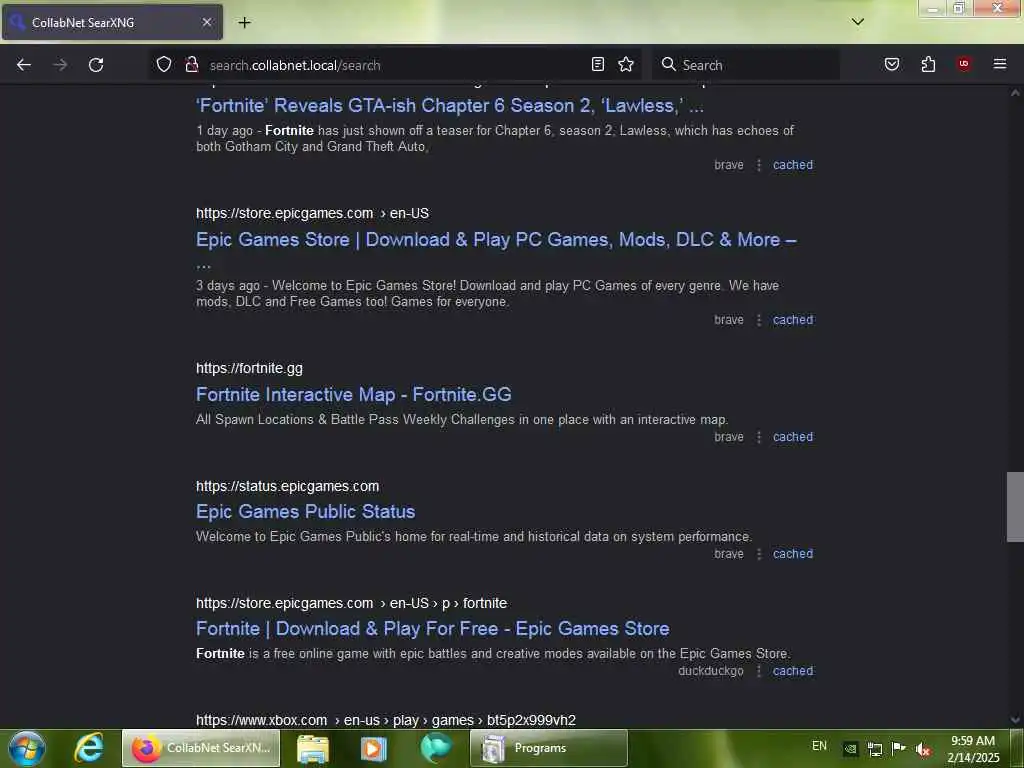1024x768 pixels.
Task: Click the scrollbar up arrow
Action: (1014, 93)
